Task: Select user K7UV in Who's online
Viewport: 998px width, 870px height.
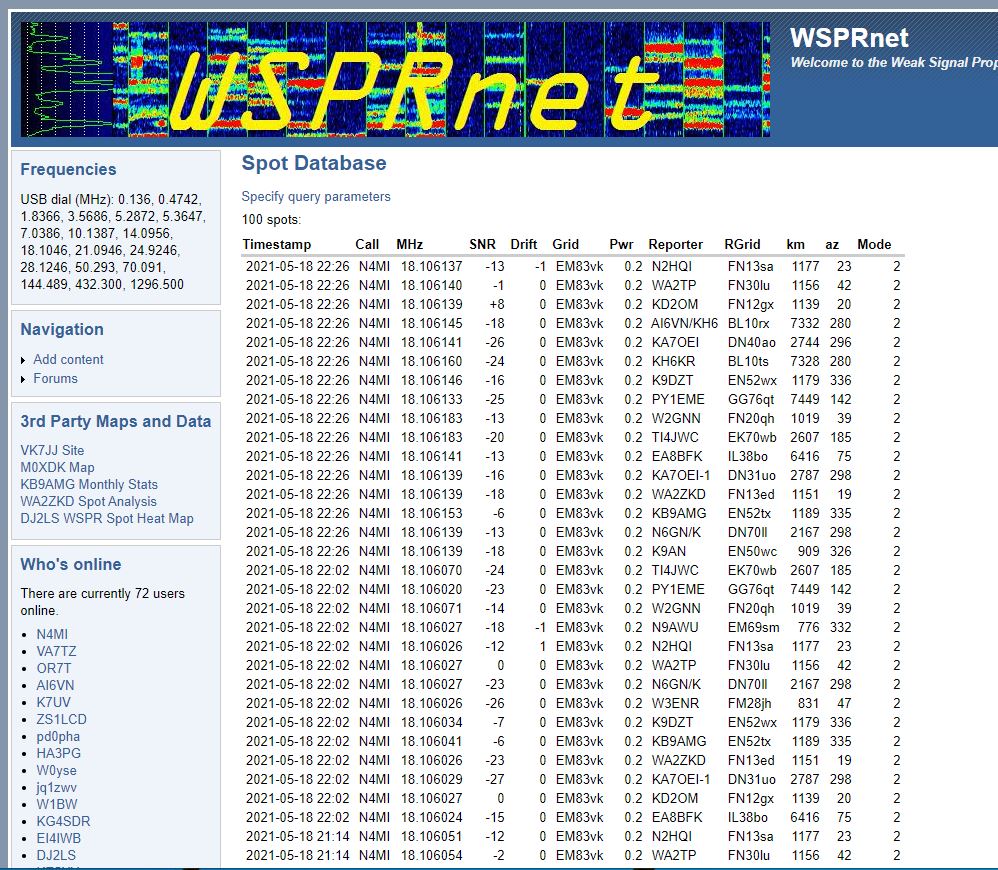Action: [x=53, y=703]
